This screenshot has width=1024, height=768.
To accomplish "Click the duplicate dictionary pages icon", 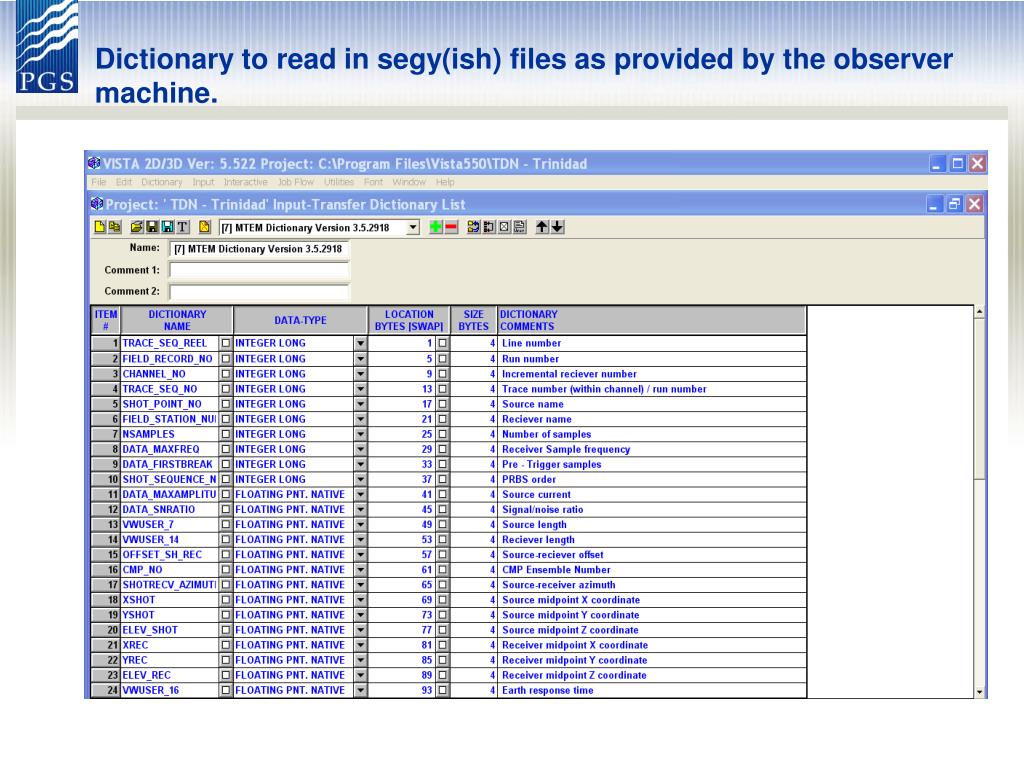I will [115, 227].
